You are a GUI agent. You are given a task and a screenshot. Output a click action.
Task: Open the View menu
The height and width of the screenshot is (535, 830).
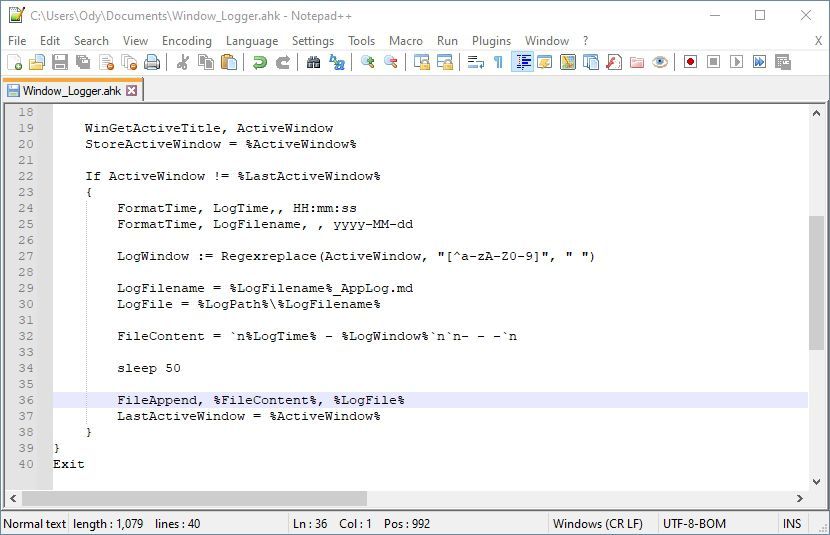(135, 41)
